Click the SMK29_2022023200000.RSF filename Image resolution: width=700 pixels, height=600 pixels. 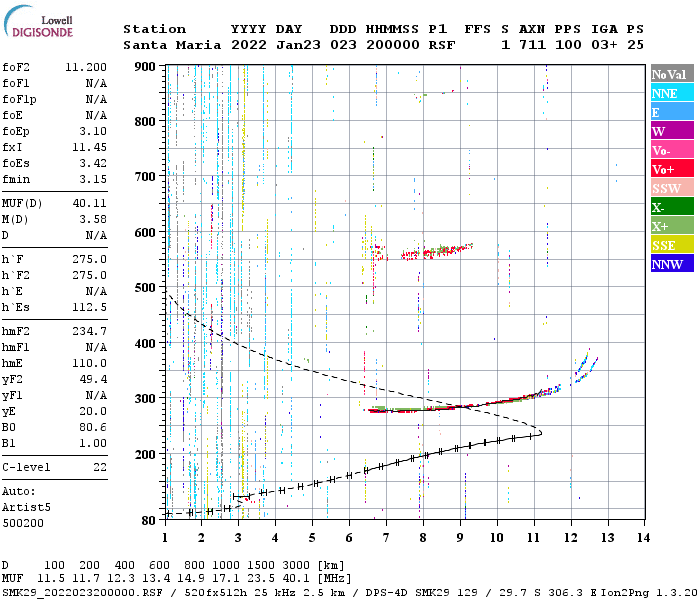(83, 592)
